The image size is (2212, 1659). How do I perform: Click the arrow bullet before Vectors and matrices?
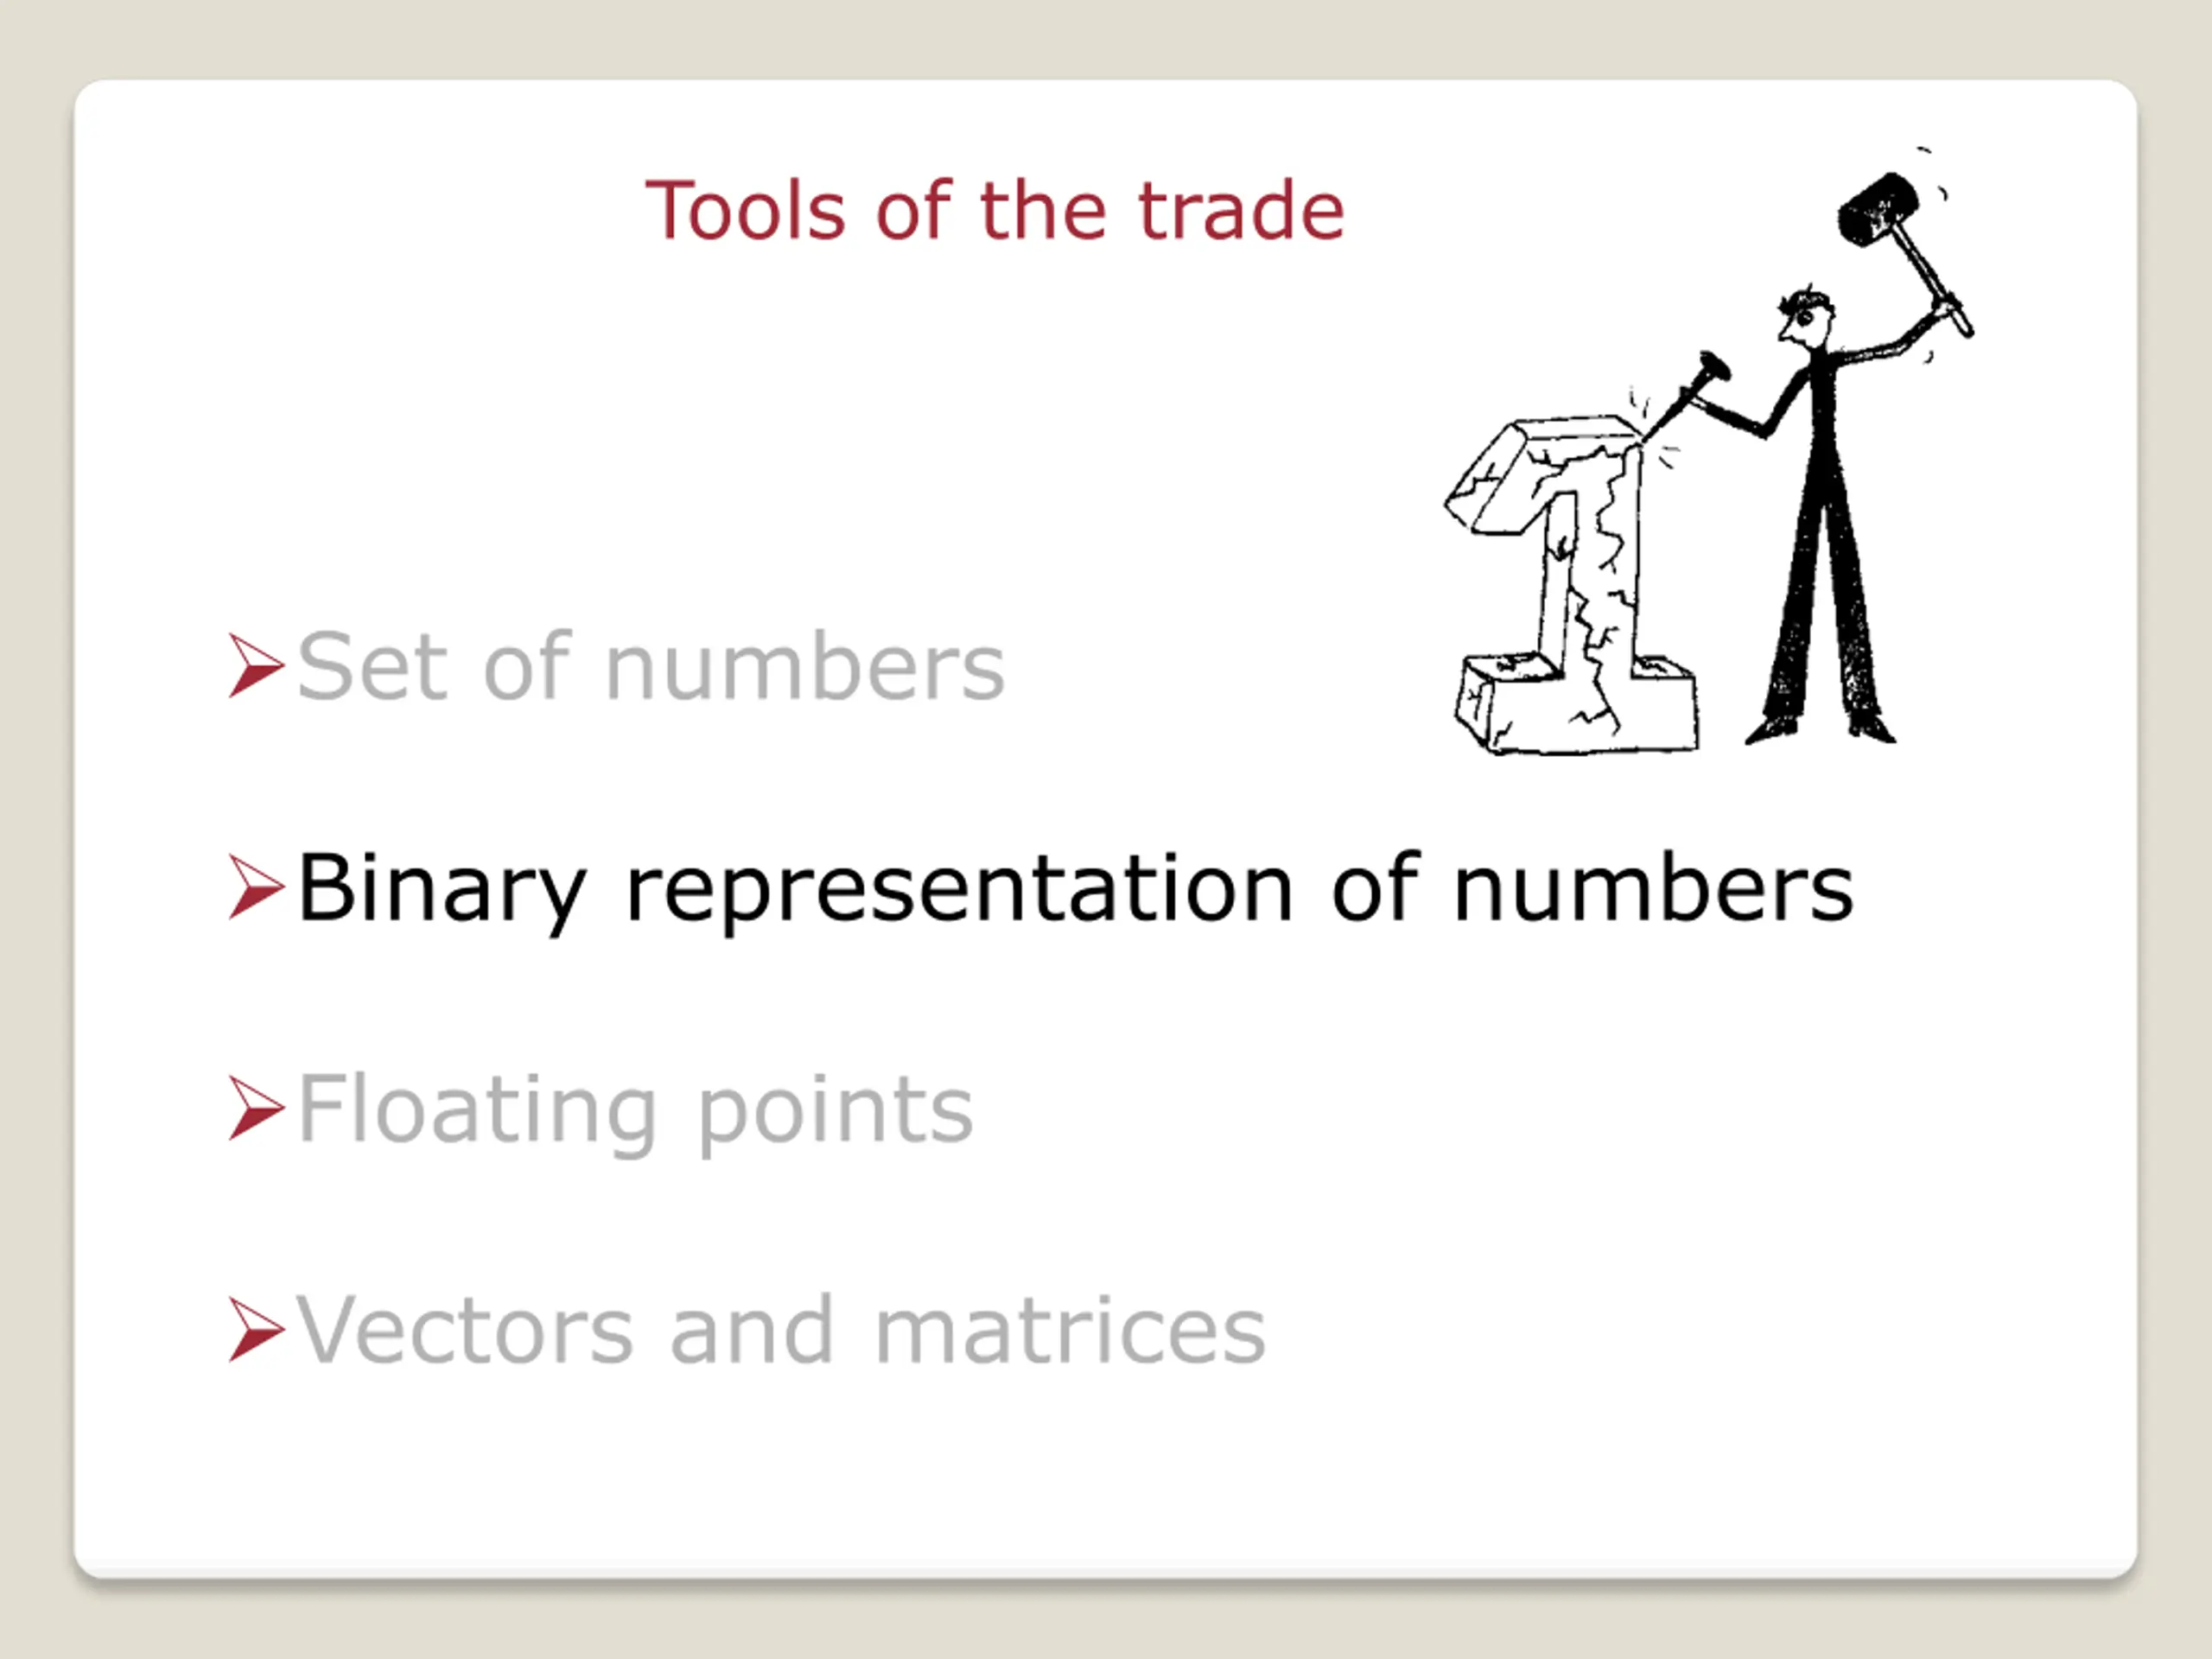coord(257,1330)
